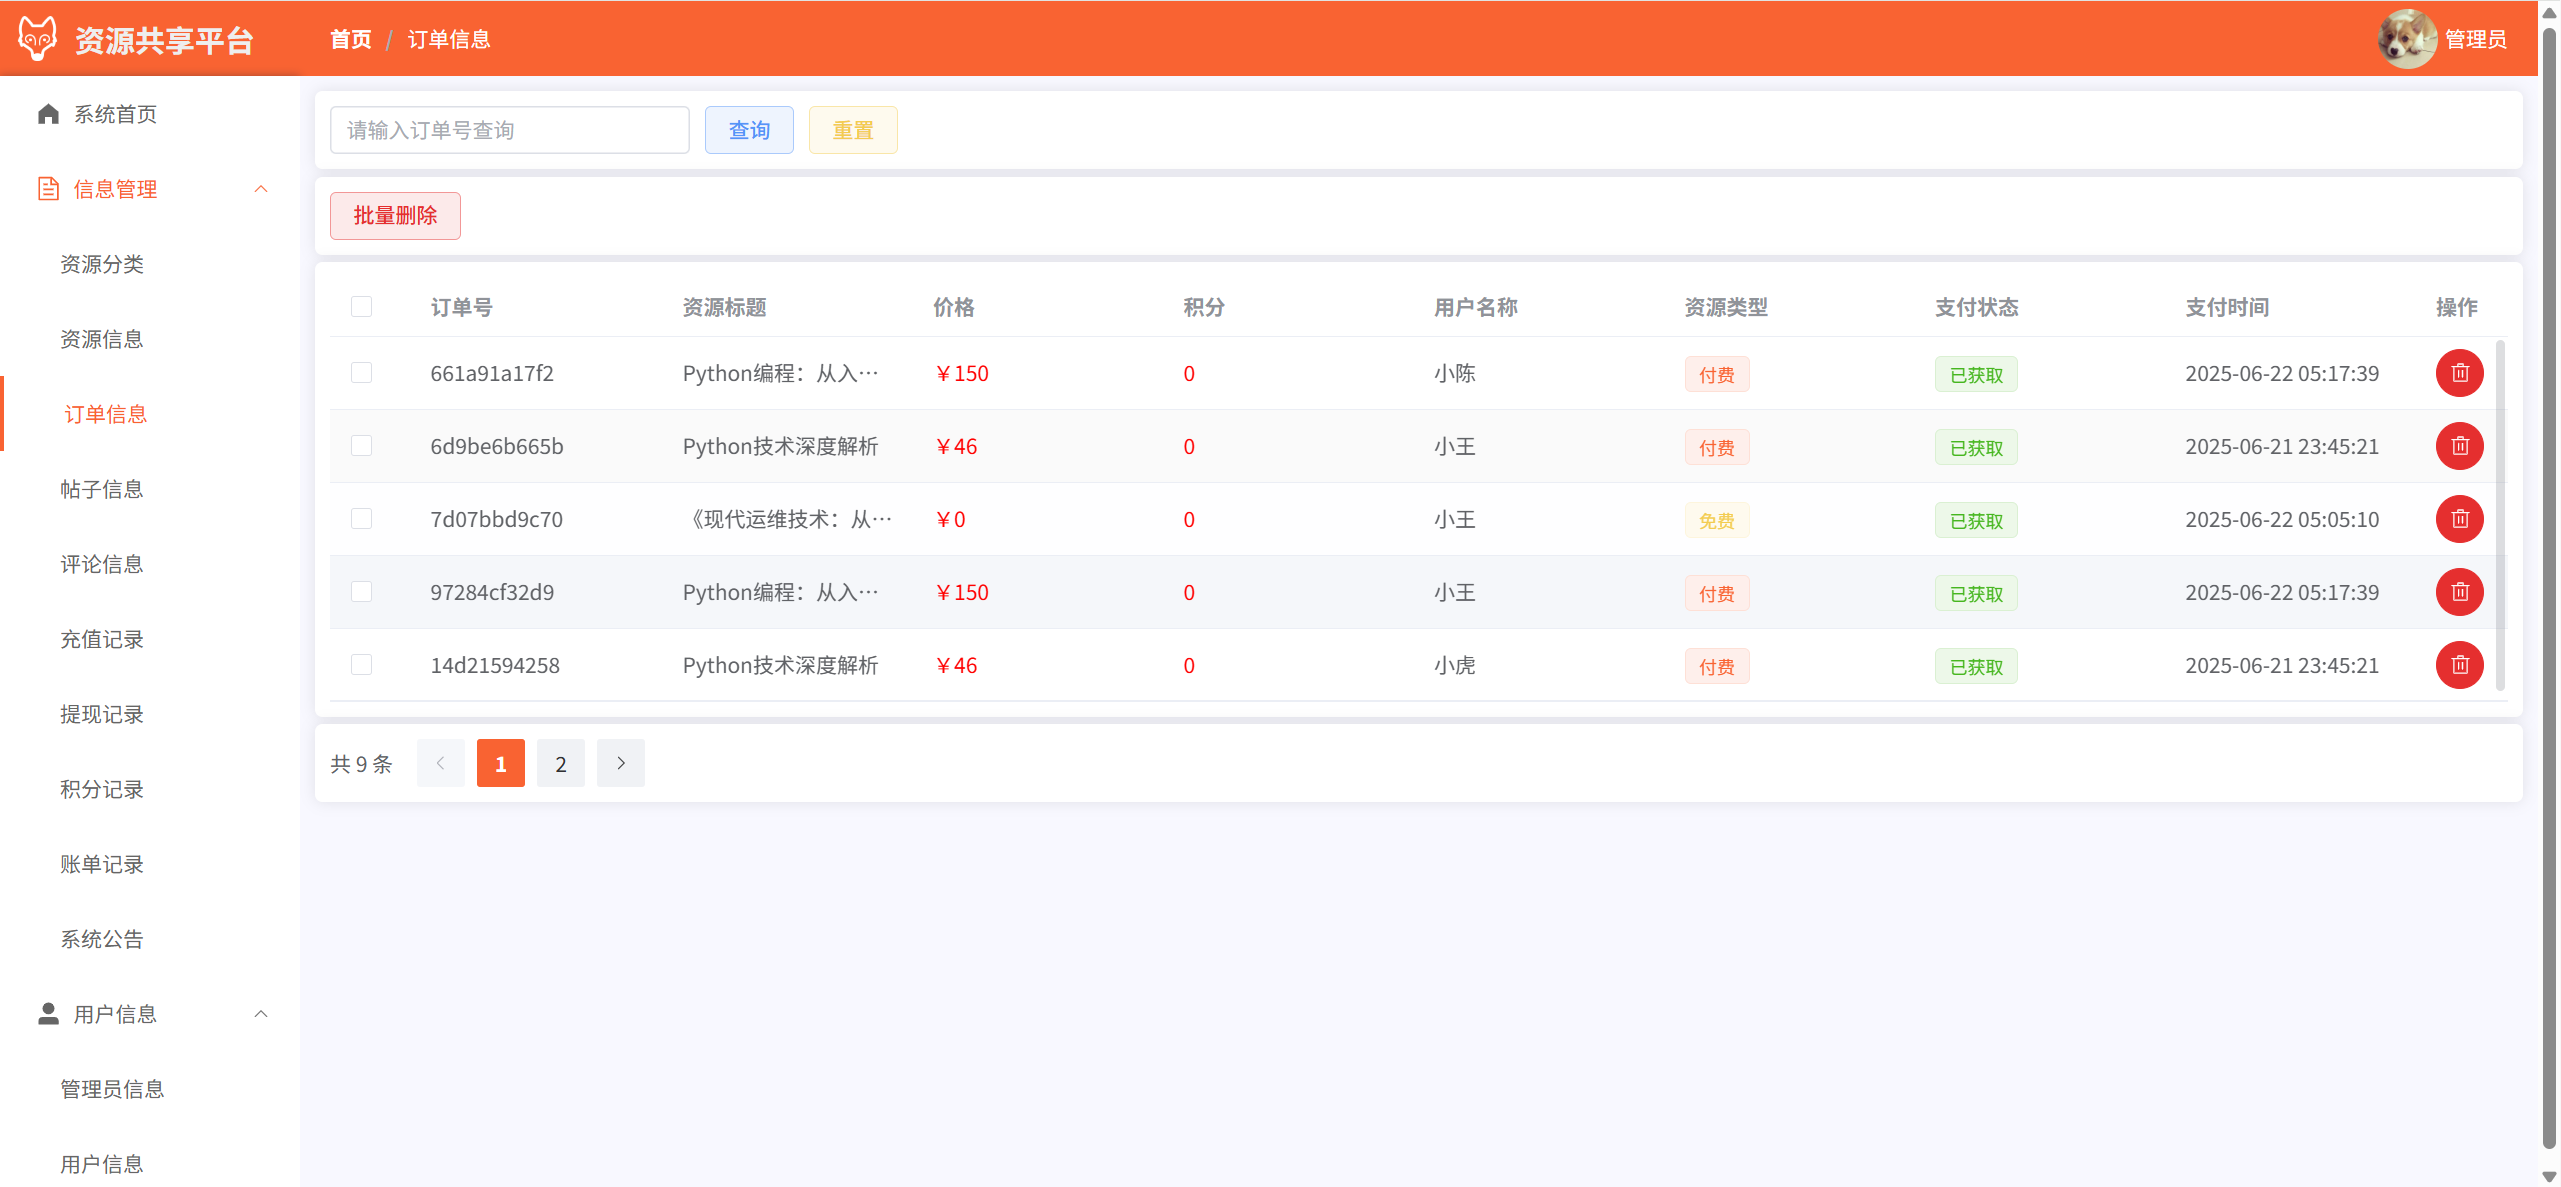
Task: Click the person icon beside 用户信息
Action: coord(48,1014)
